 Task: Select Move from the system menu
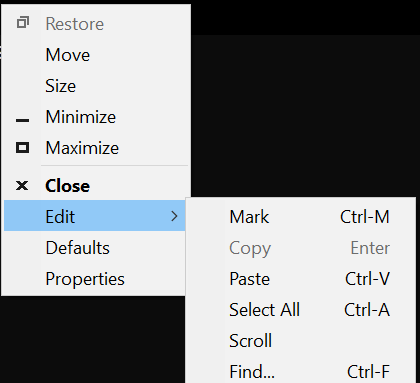coord(96,55)
